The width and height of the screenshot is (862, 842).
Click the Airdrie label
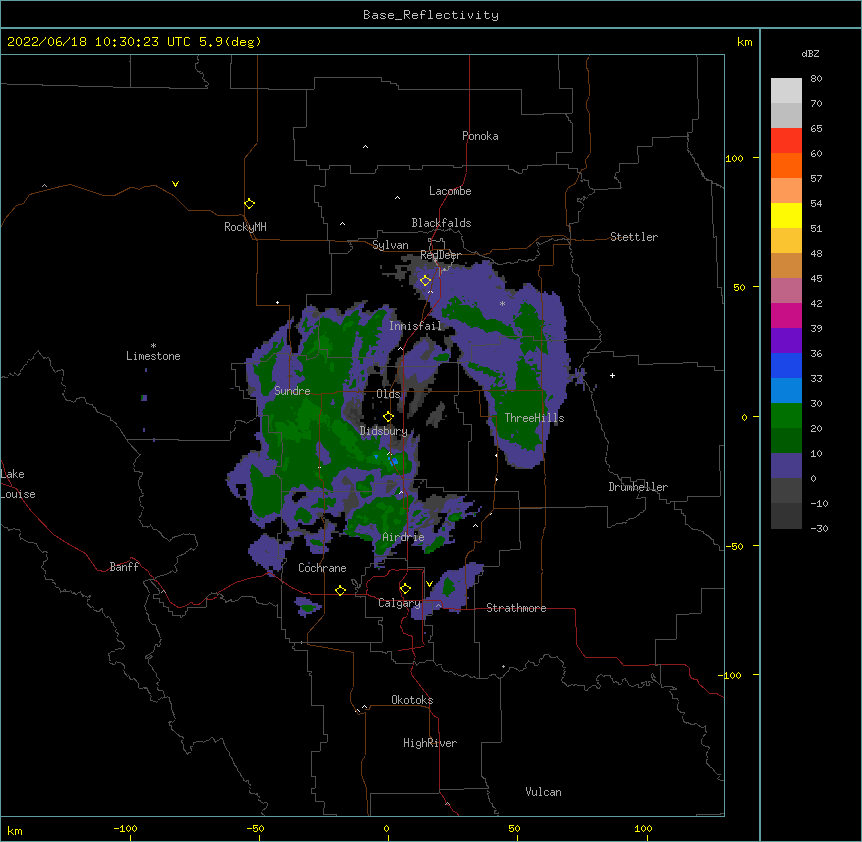pos(404,537)
